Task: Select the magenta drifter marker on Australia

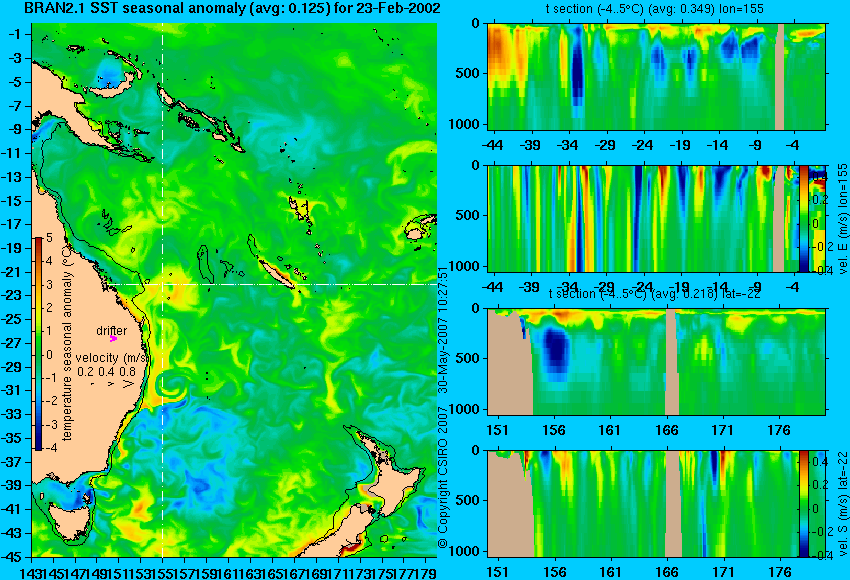Action: pyautogui.click(x=113, y=338)
